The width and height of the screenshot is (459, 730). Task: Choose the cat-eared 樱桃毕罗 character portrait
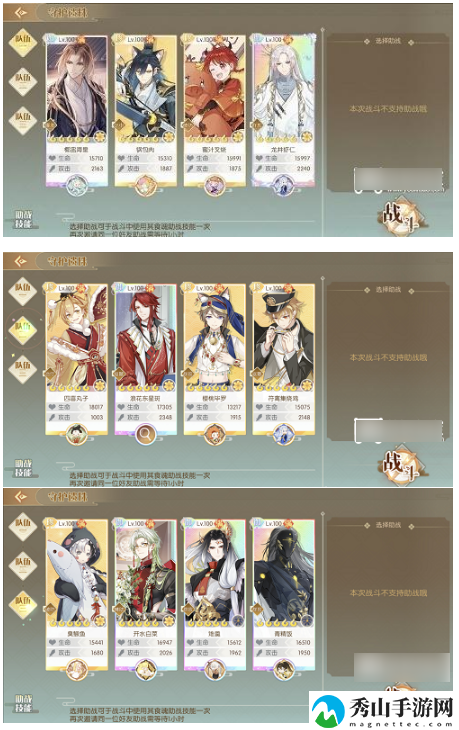(215, 338)
